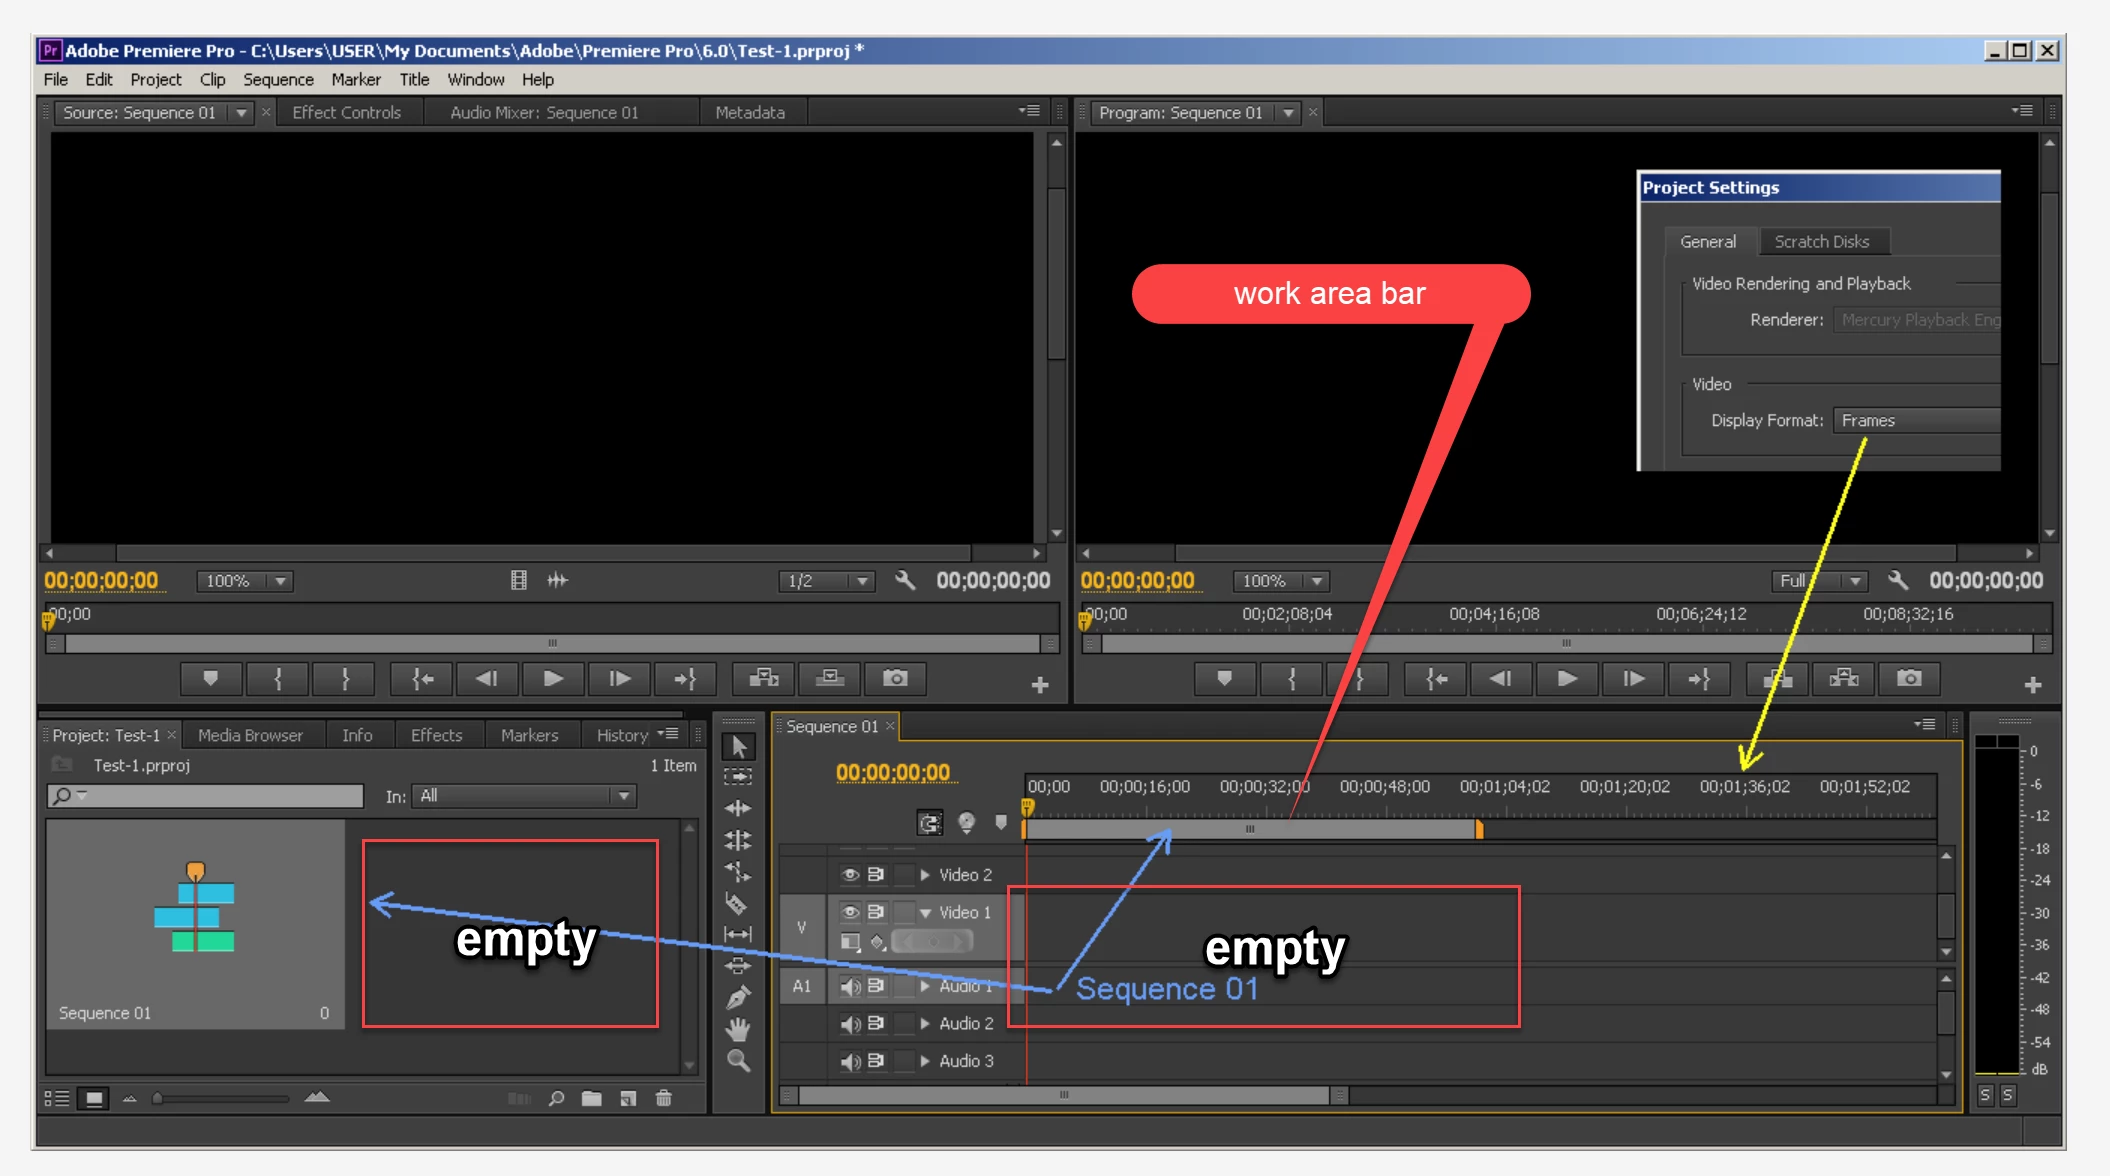Screen dimensions: 2110x1176
Task: Click the Export Frame camera icon in the Program monitor
Action: (1909, 679)
